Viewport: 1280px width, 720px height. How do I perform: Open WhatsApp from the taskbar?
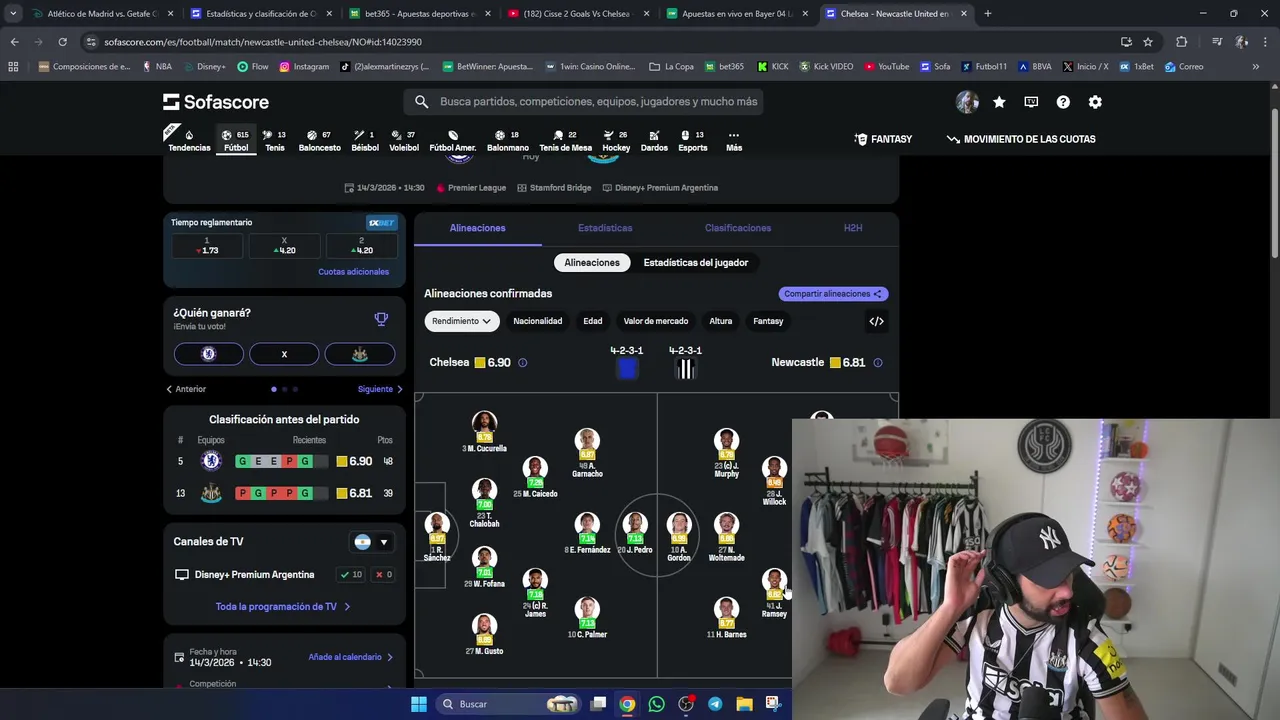pyautogui.click(x=656, y=704)
